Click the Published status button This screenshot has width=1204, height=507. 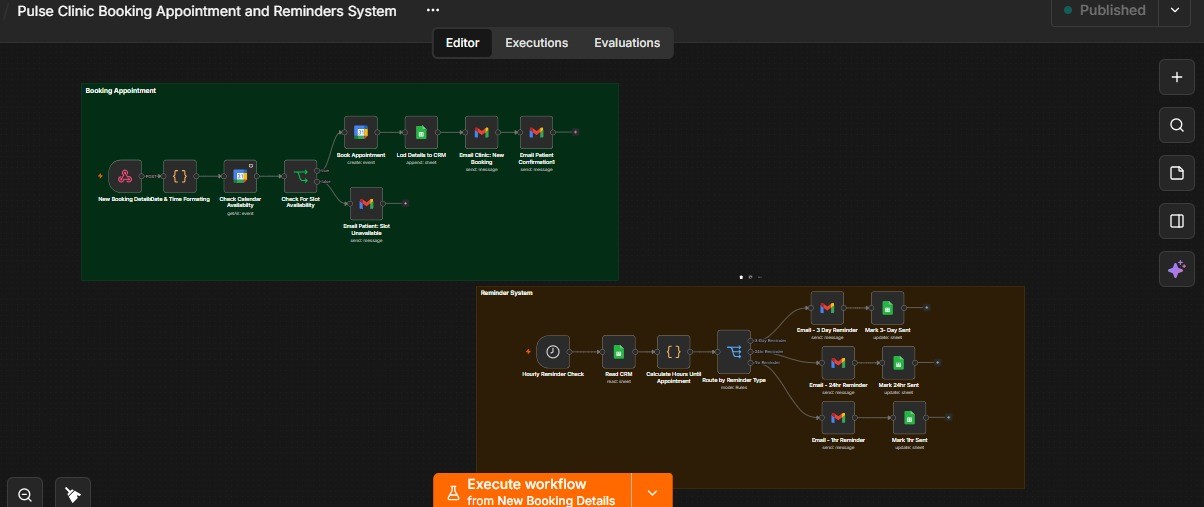[x=1105, y=10]
